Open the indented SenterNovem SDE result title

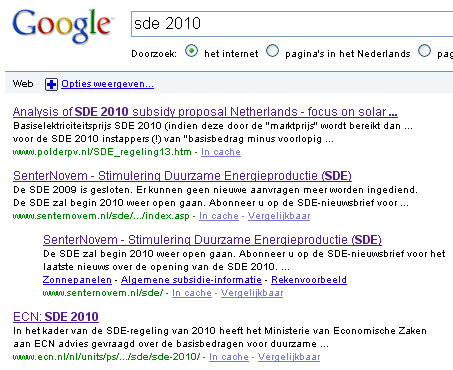[212, 240]
